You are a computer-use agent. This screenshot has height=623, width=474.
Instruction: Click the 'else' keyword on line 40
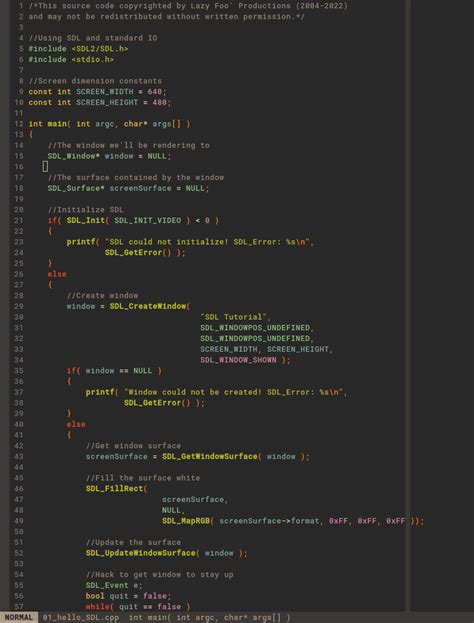[x=76, y=424]
